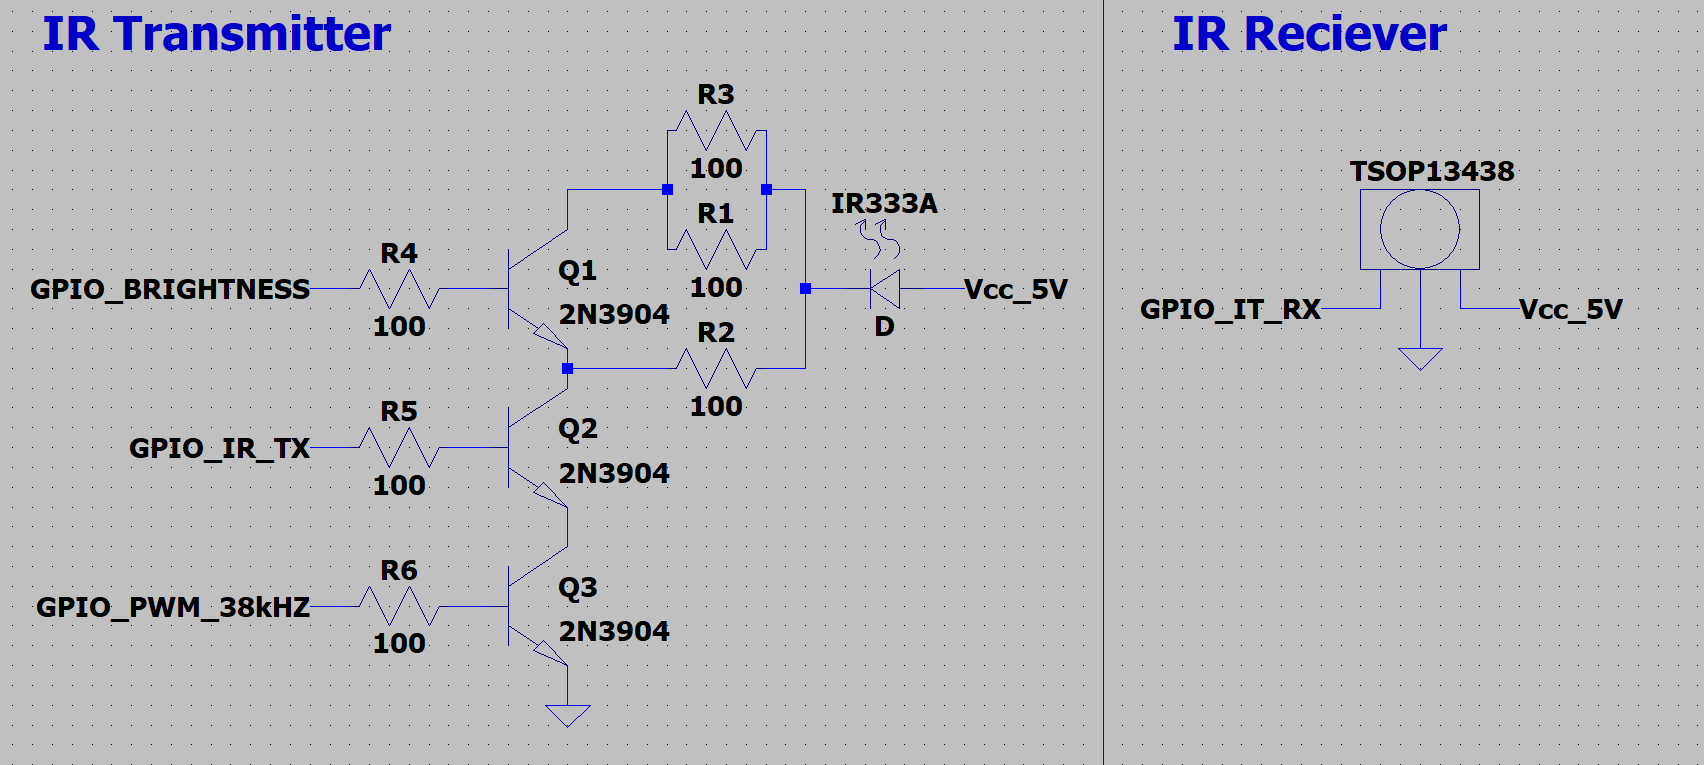Click the junction dot left of R3
The height and width of the screenshot is (765, 1704).
tap(668, 189)
